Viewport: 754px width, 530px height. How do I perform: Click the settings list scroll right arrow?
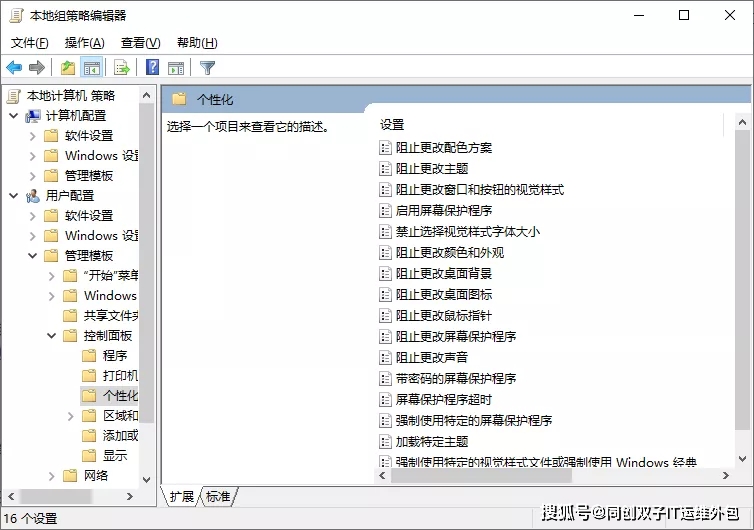[x=725, y=476]
